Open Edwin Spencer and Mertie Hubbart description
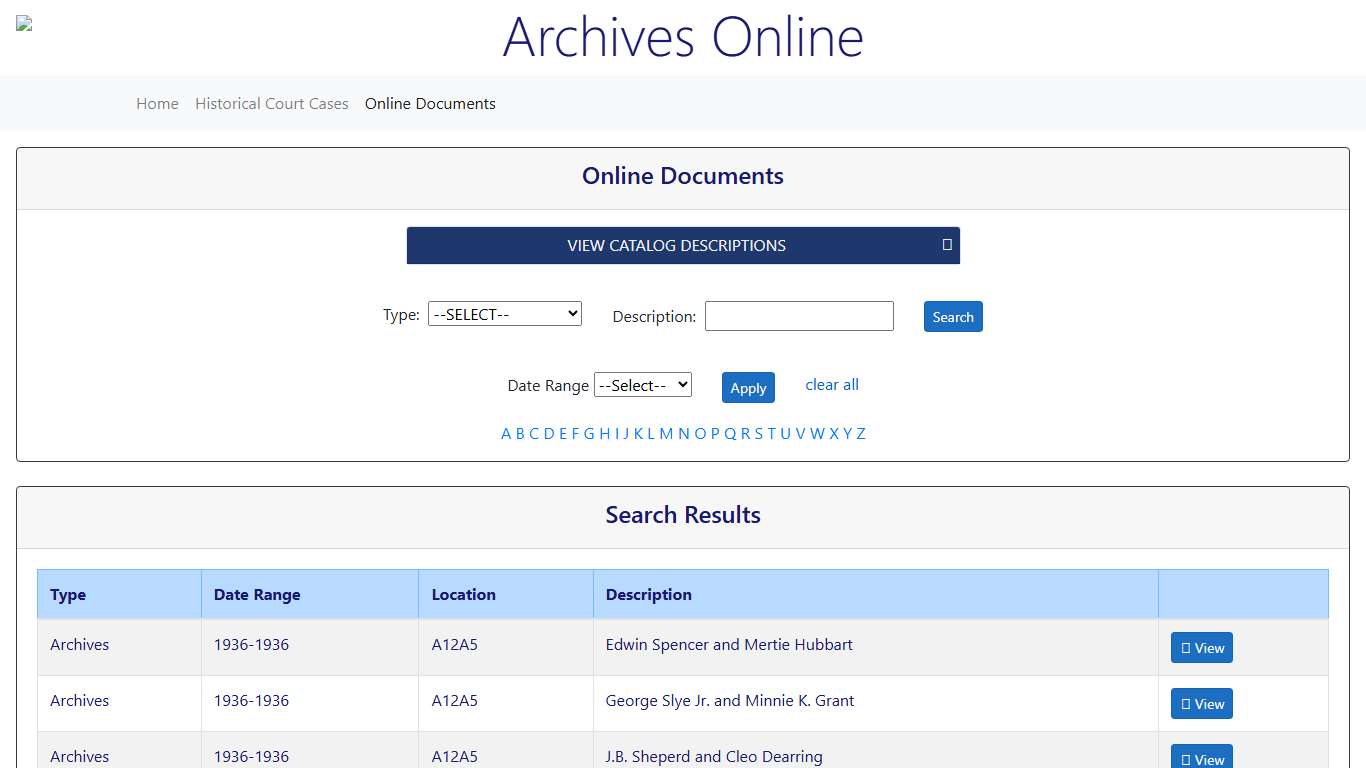 pyautogui.click(x=728, y=645)
